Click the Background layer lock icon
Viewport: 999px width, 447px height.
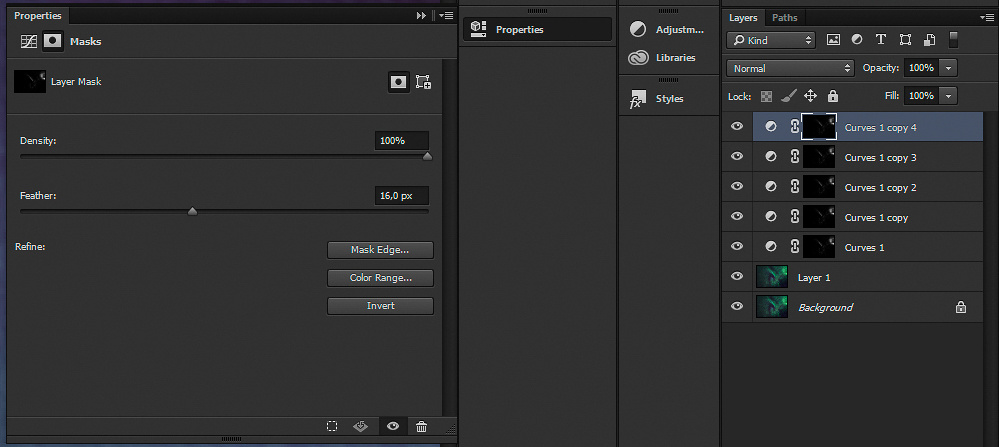(x=961, y=307)
